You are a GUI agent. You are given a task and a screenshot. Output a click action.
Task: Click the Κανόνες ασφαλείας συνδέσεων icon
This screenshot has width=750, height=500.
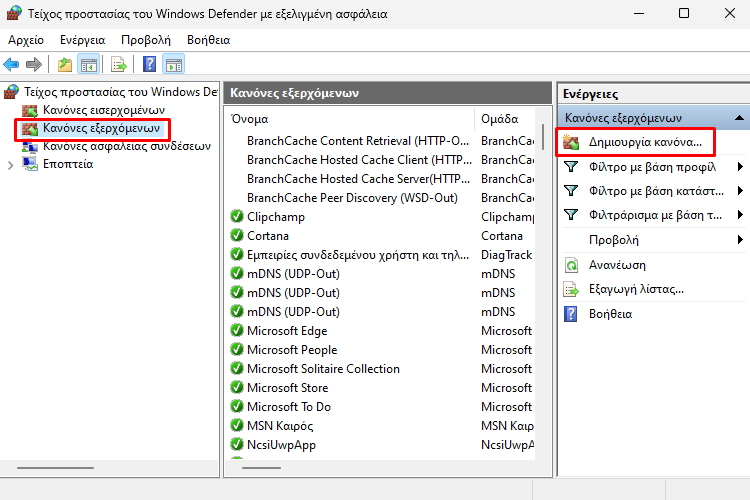(x=30, y=146)
